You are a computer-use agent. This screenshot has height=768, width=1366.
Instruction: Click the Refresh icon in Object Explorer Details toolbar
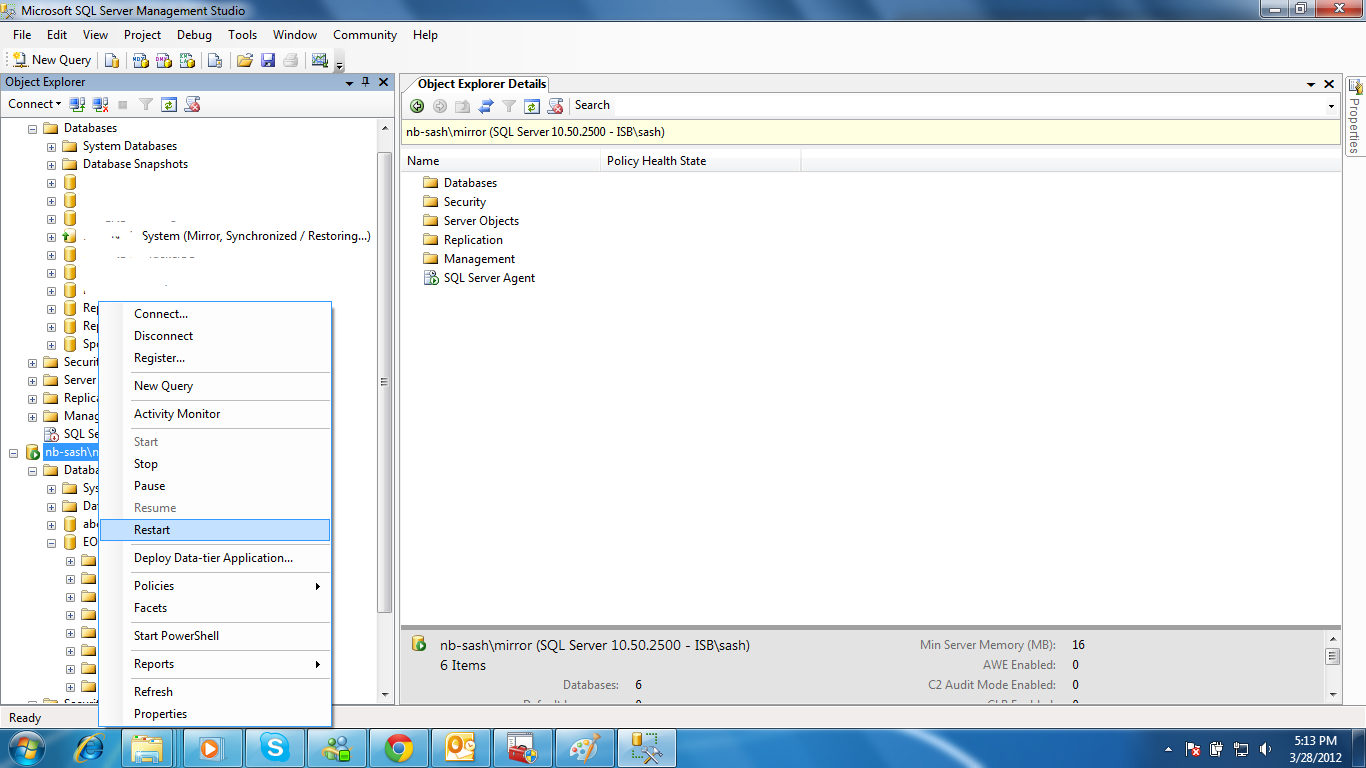coord(531,105)
